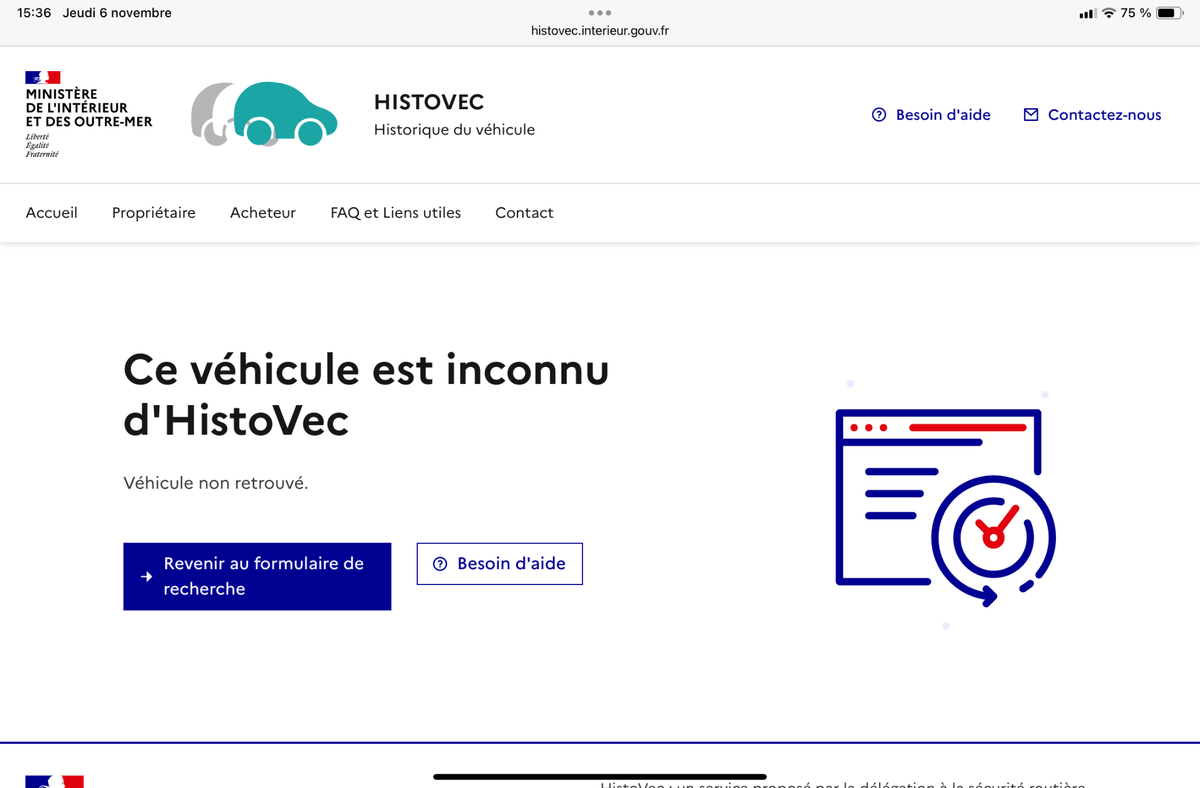Open the Accueil menu item

click(x=52, y=212)
